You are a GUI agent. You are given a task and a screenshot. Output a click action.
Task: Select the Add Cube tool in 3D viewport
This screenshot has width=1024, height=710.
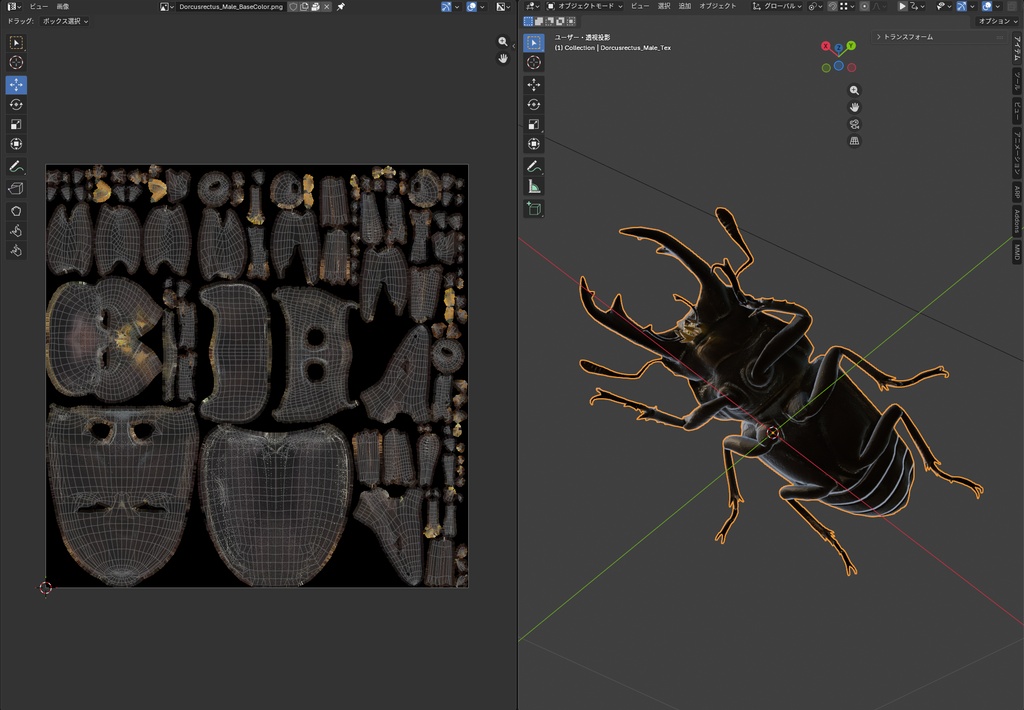(534, 209)
